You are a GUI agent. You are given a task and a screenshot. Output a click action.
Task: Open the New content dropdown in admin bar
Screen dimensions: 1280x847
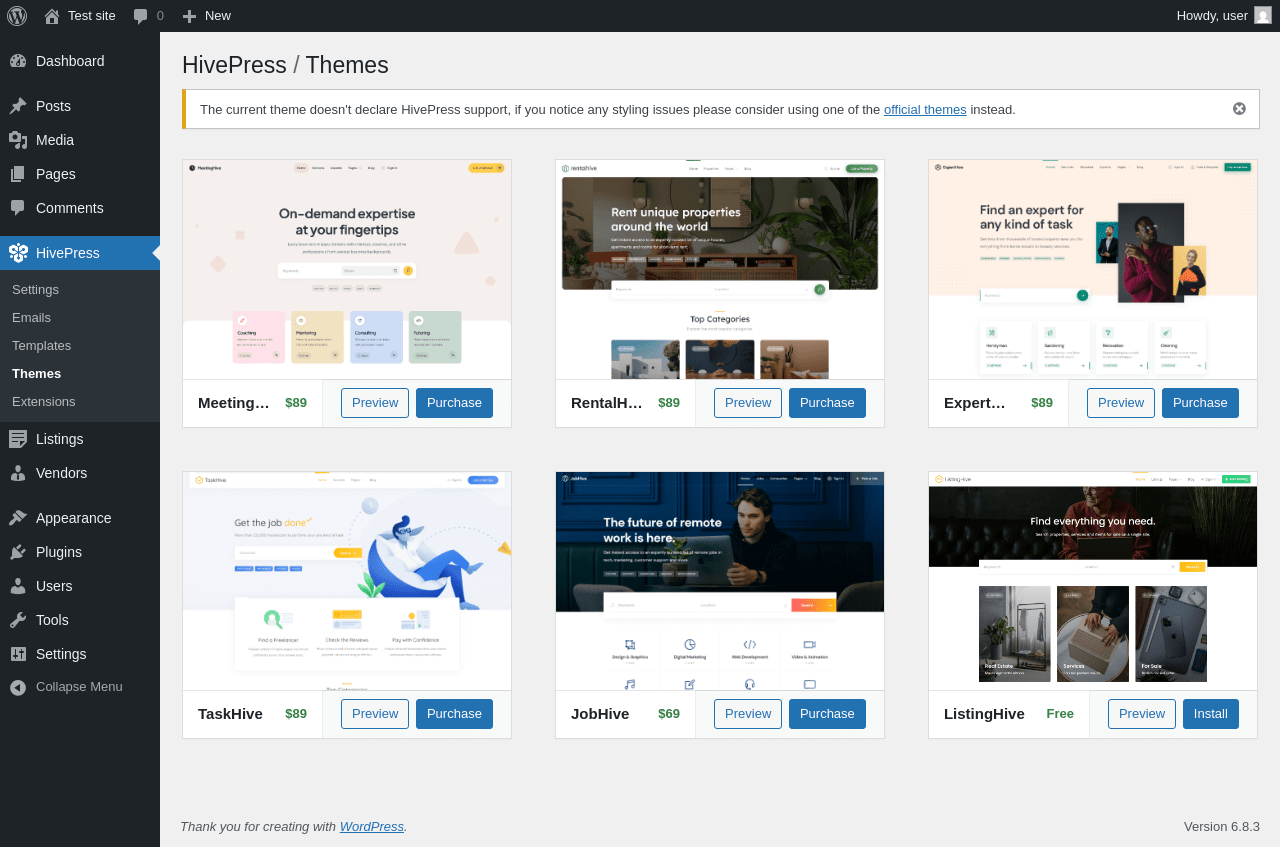point(206,16)
